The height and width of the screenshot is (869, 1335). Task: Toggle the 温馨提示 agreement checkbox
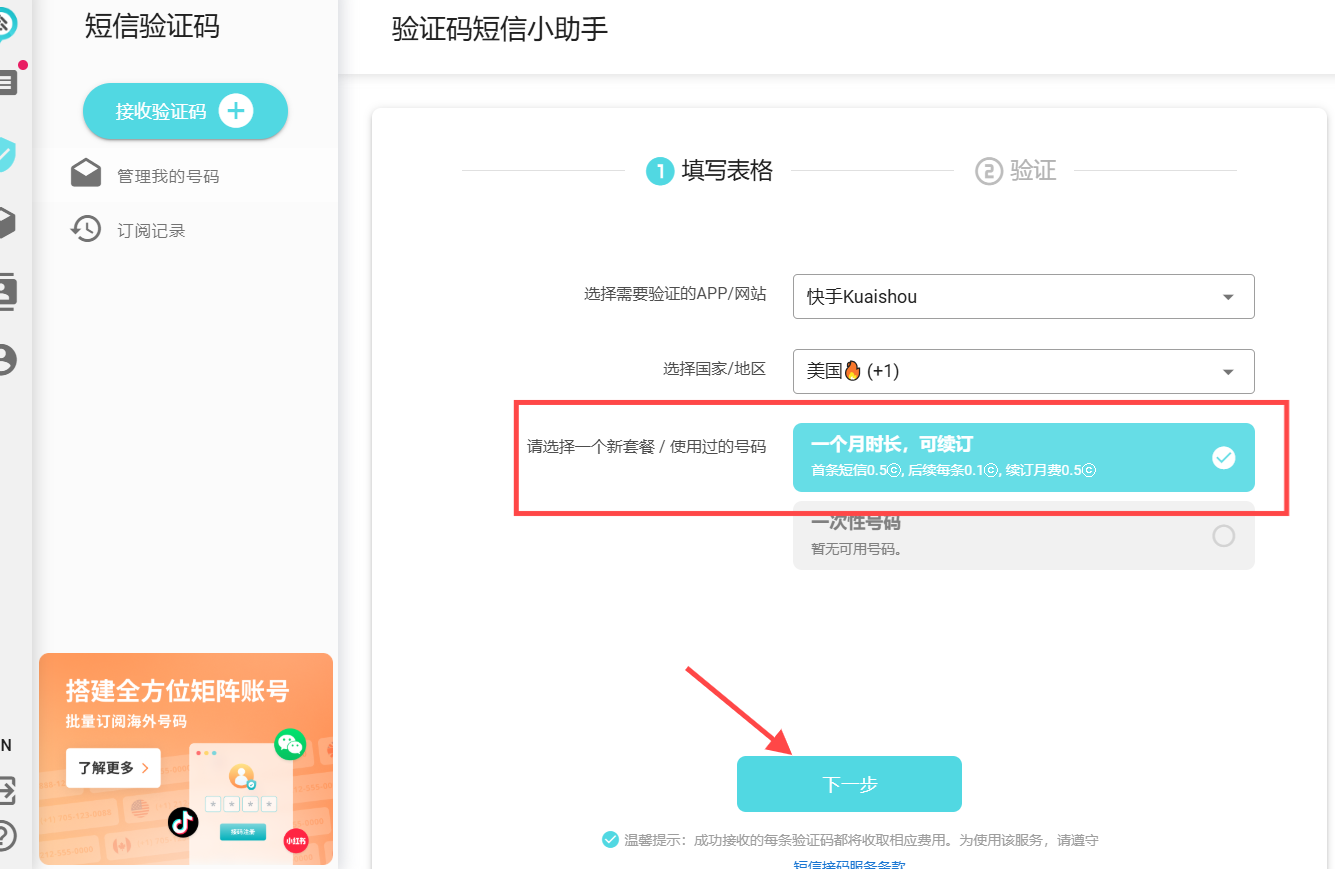(610, 840)
